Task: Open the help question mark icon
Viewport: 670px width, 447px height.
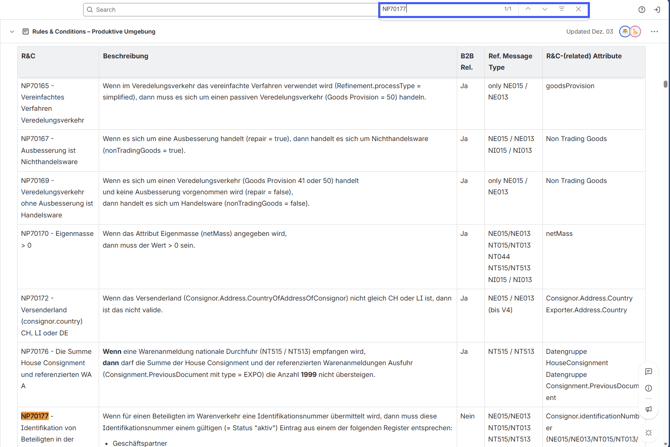Action: point(642,10)
